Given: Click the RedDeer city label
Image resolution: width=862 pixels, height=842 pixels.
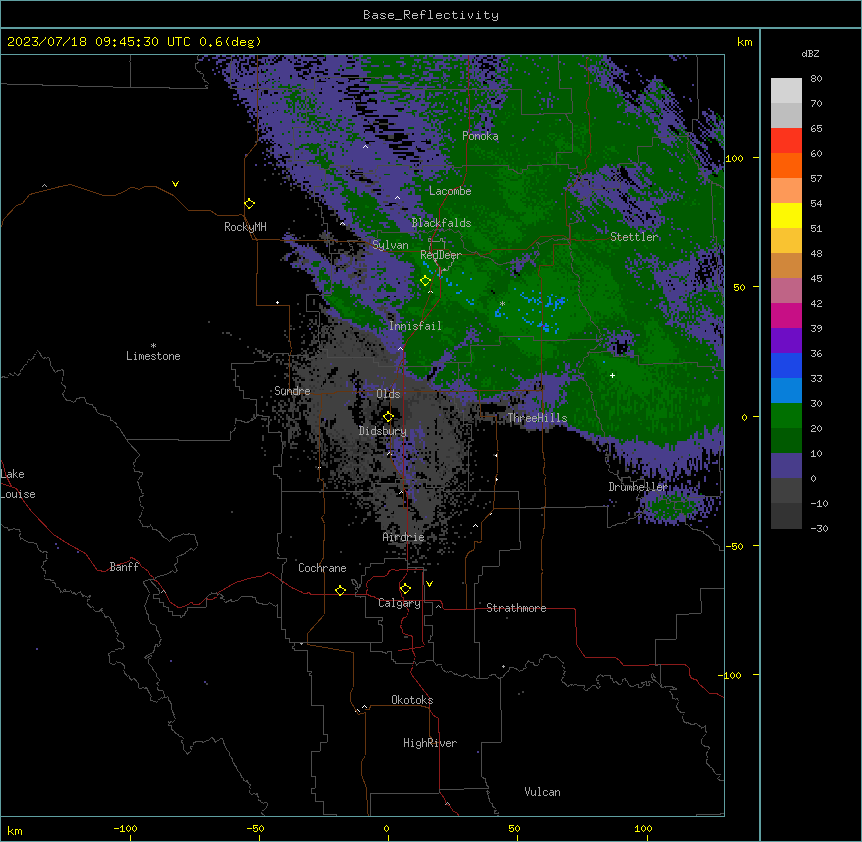Looking at the screenshot, I should point(441,255).
